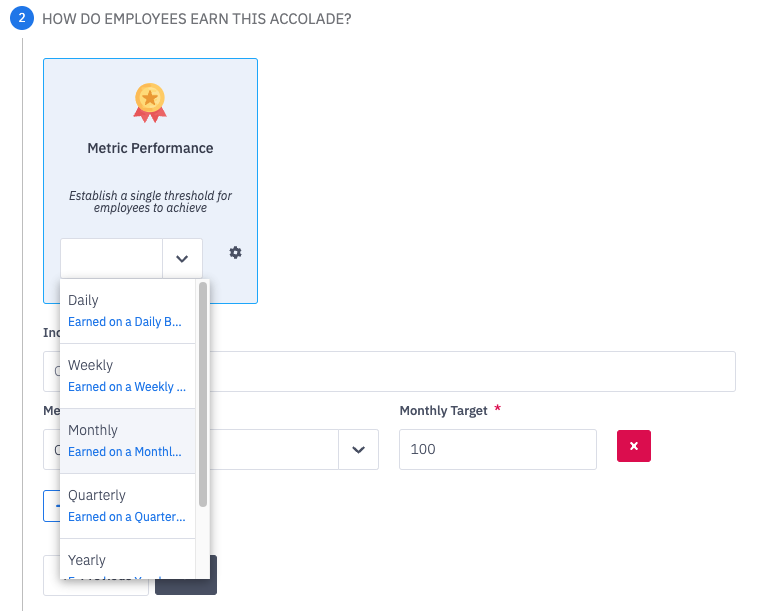Choose the Monthly option
This screenshot has height=611, width=759.
(x=128, y=441)
